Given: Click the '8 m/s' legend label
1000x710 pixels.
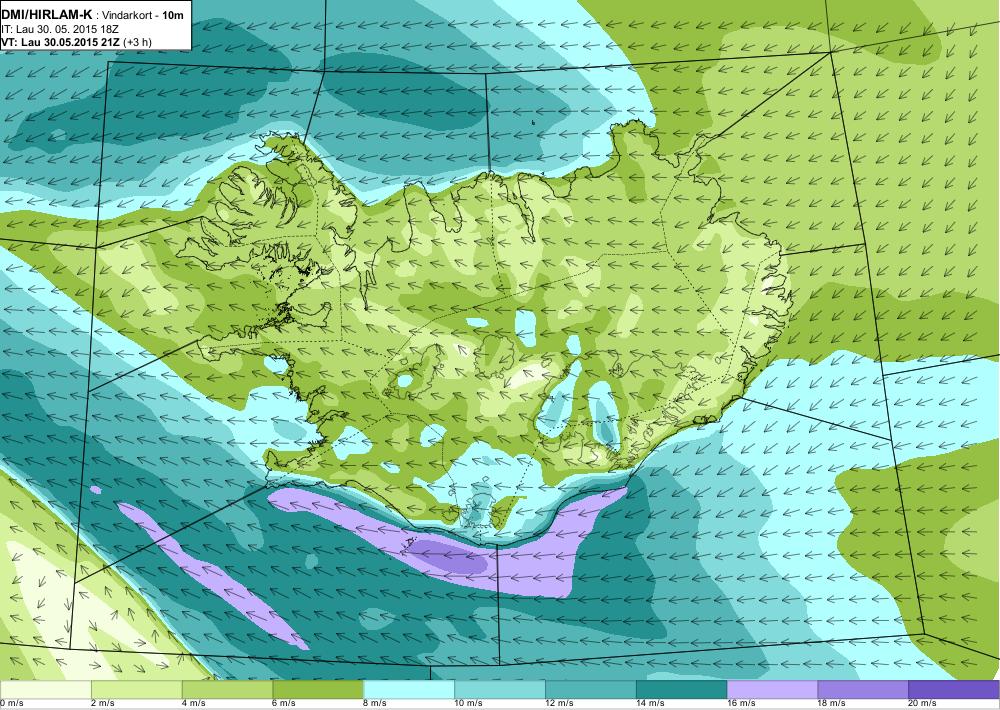Looking at the screenshot, I should tap(376, 704).
